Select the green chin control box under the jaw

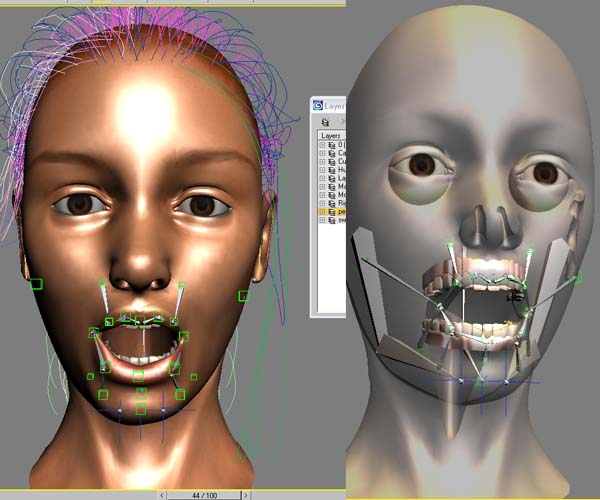(x=141, y=409)
